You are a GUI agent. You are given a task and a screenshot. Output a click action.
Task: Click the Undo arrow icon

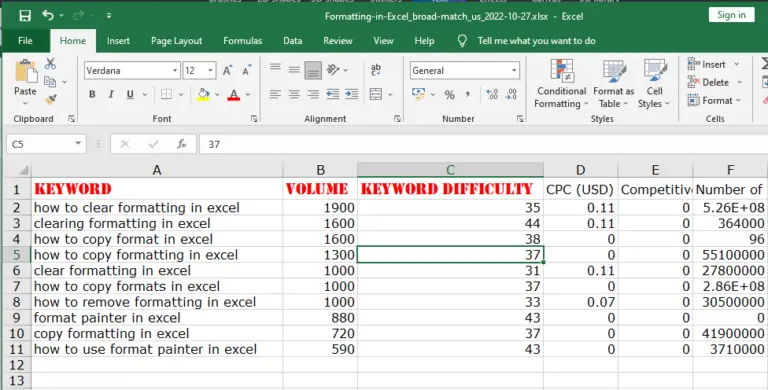48,15
